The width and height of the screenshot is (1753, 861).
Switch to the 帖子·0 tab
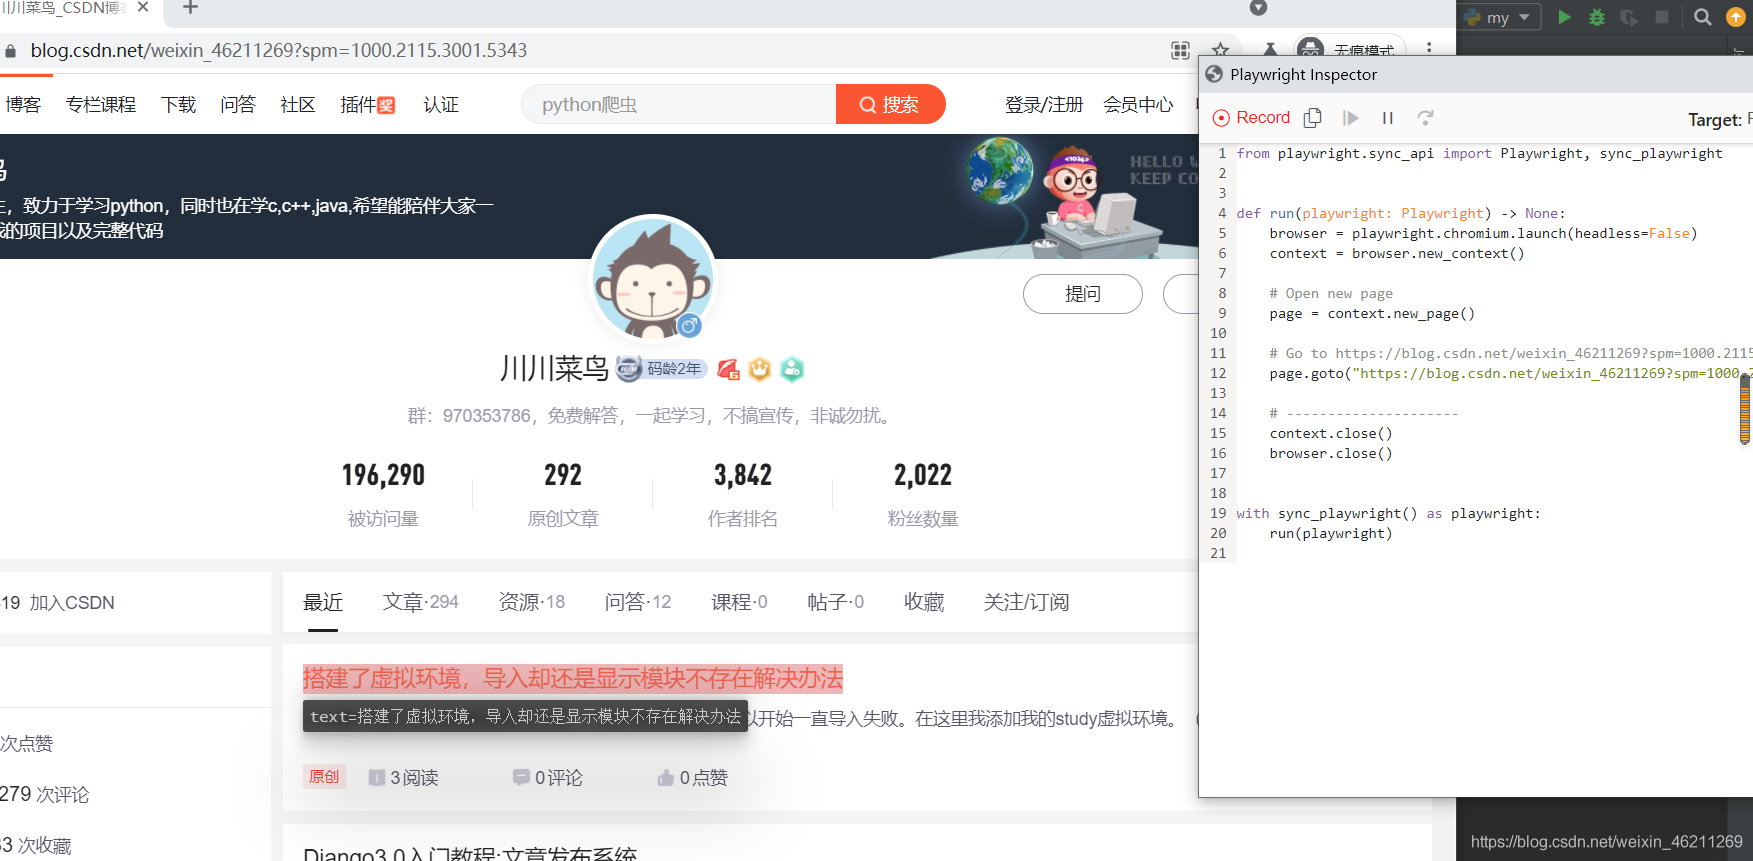click(x=836, y=602)
